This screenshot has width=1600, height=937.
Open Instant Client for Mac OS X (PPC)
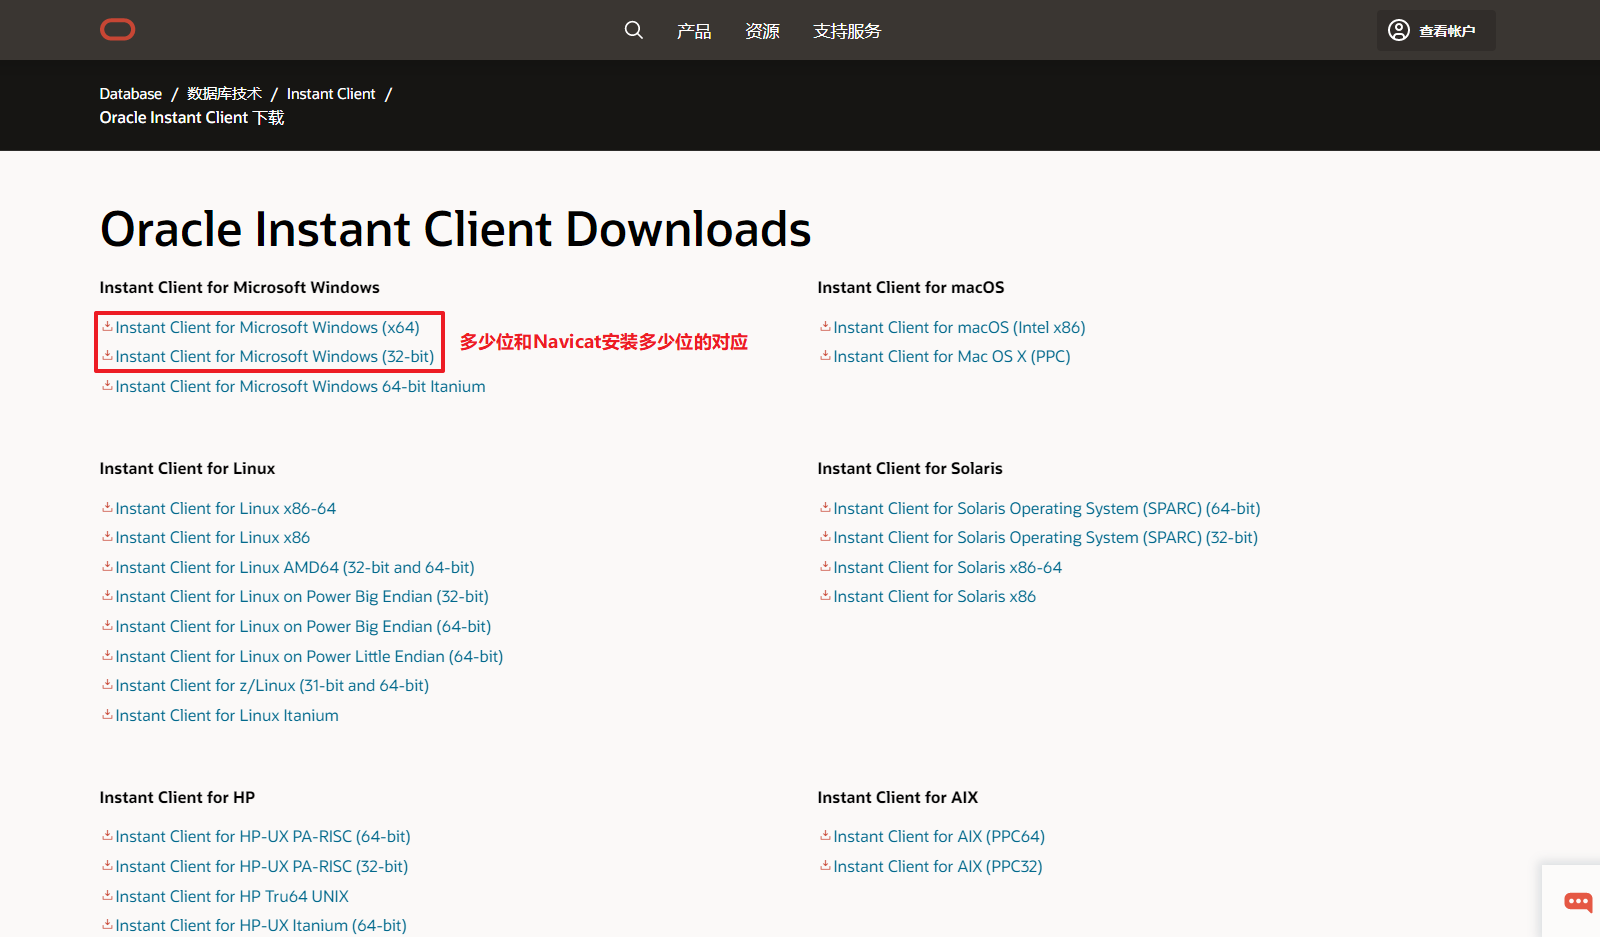tap(952, 357)
